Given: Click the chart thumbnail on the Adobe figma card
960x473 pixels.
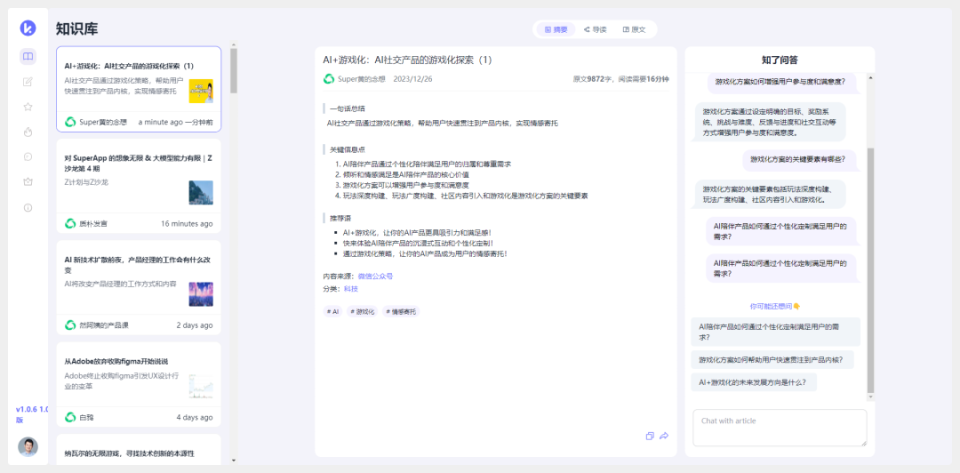Looking at the screenshot, I should [x=201, y=386].
